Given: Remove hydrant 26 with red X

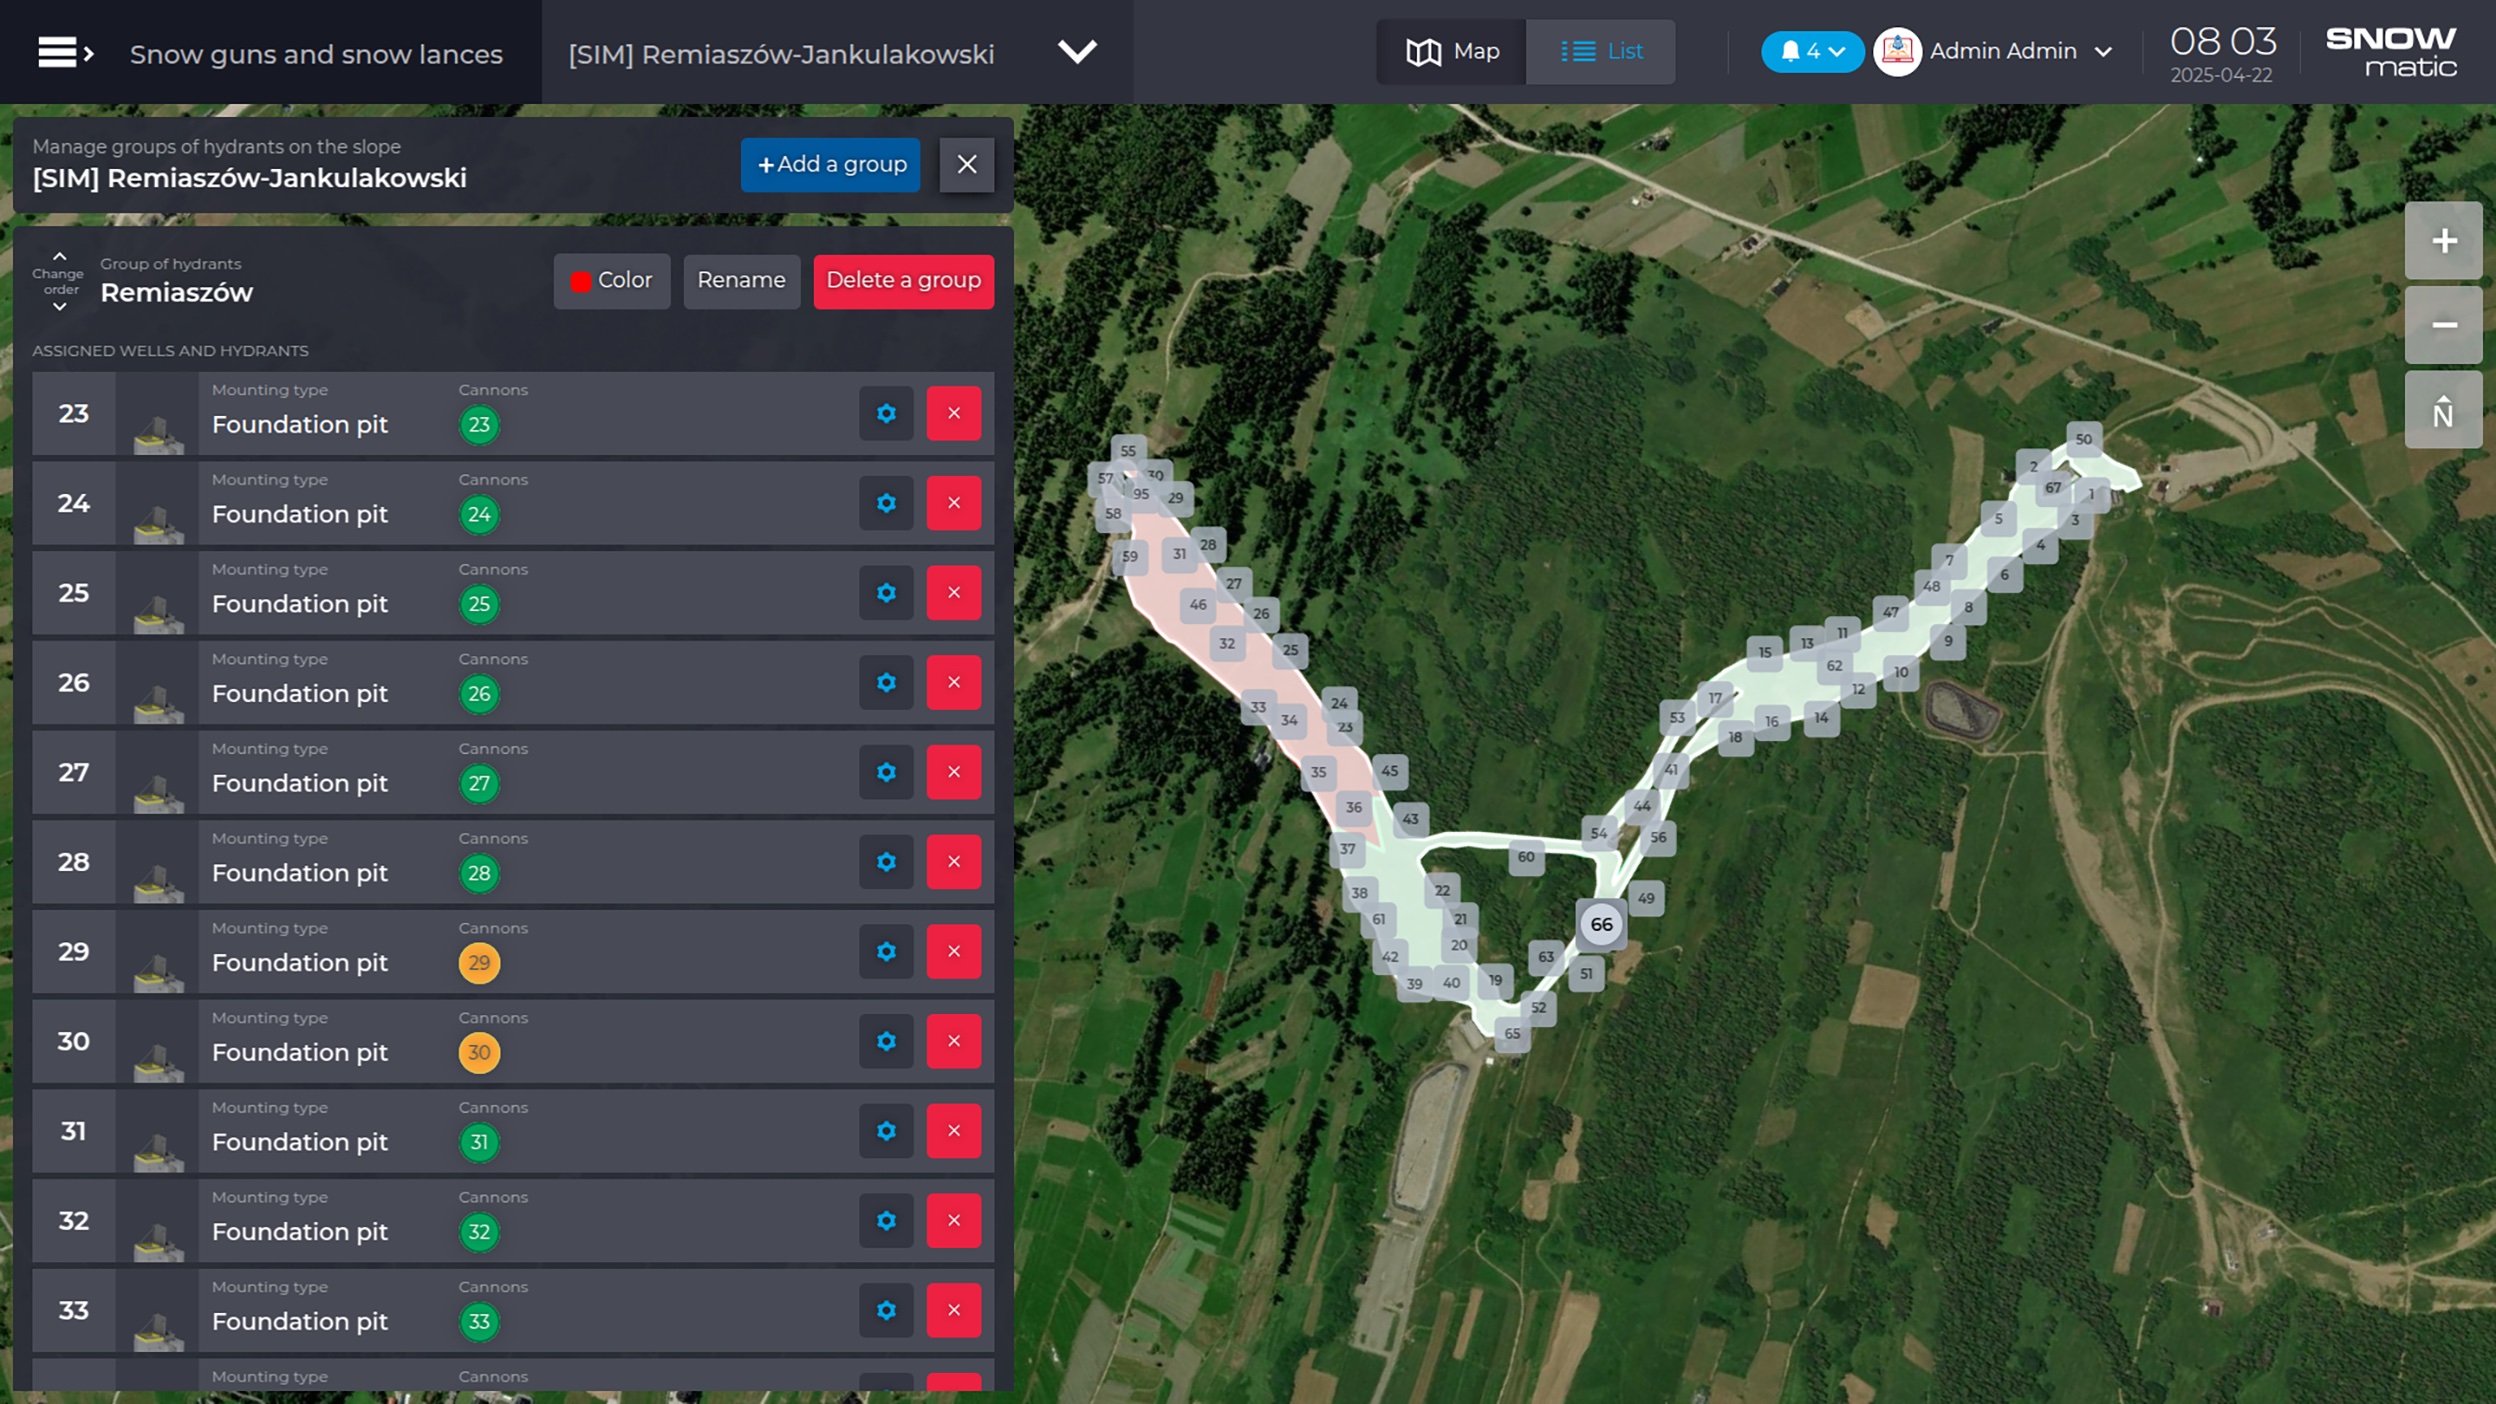Looking at the screenshot, I should click(x=953, y=682).
